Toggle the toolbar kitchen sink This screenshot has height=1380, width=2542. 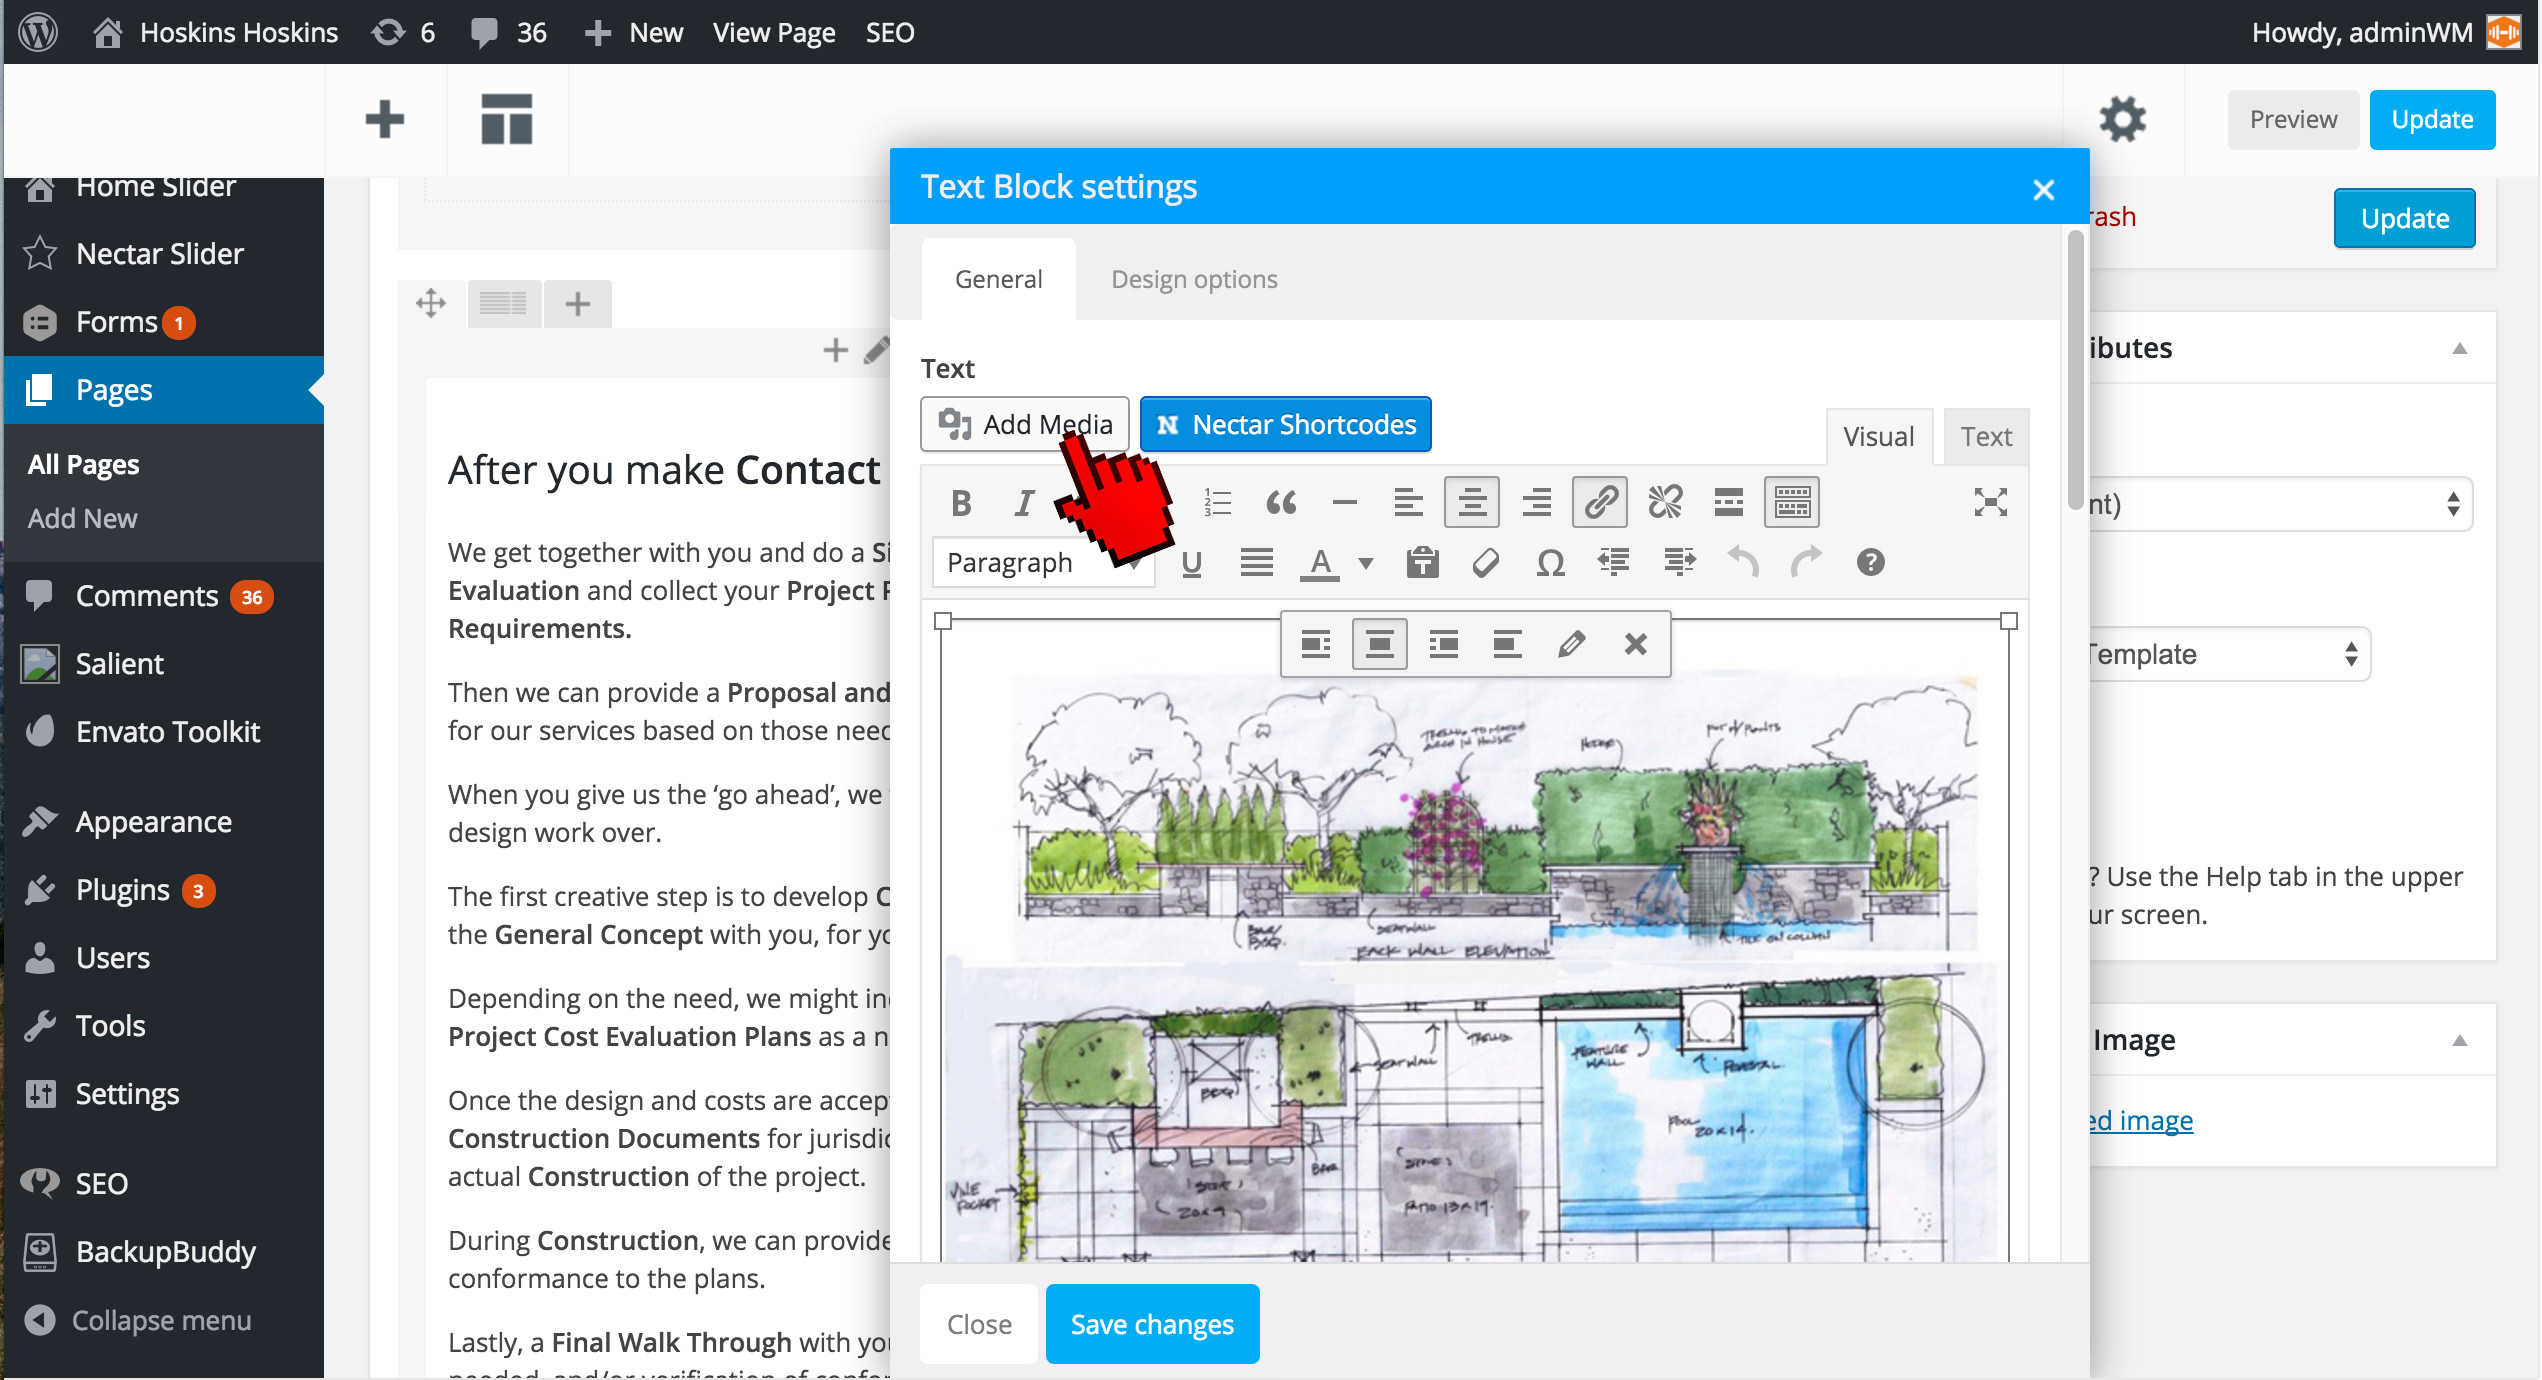point(1792,502)
